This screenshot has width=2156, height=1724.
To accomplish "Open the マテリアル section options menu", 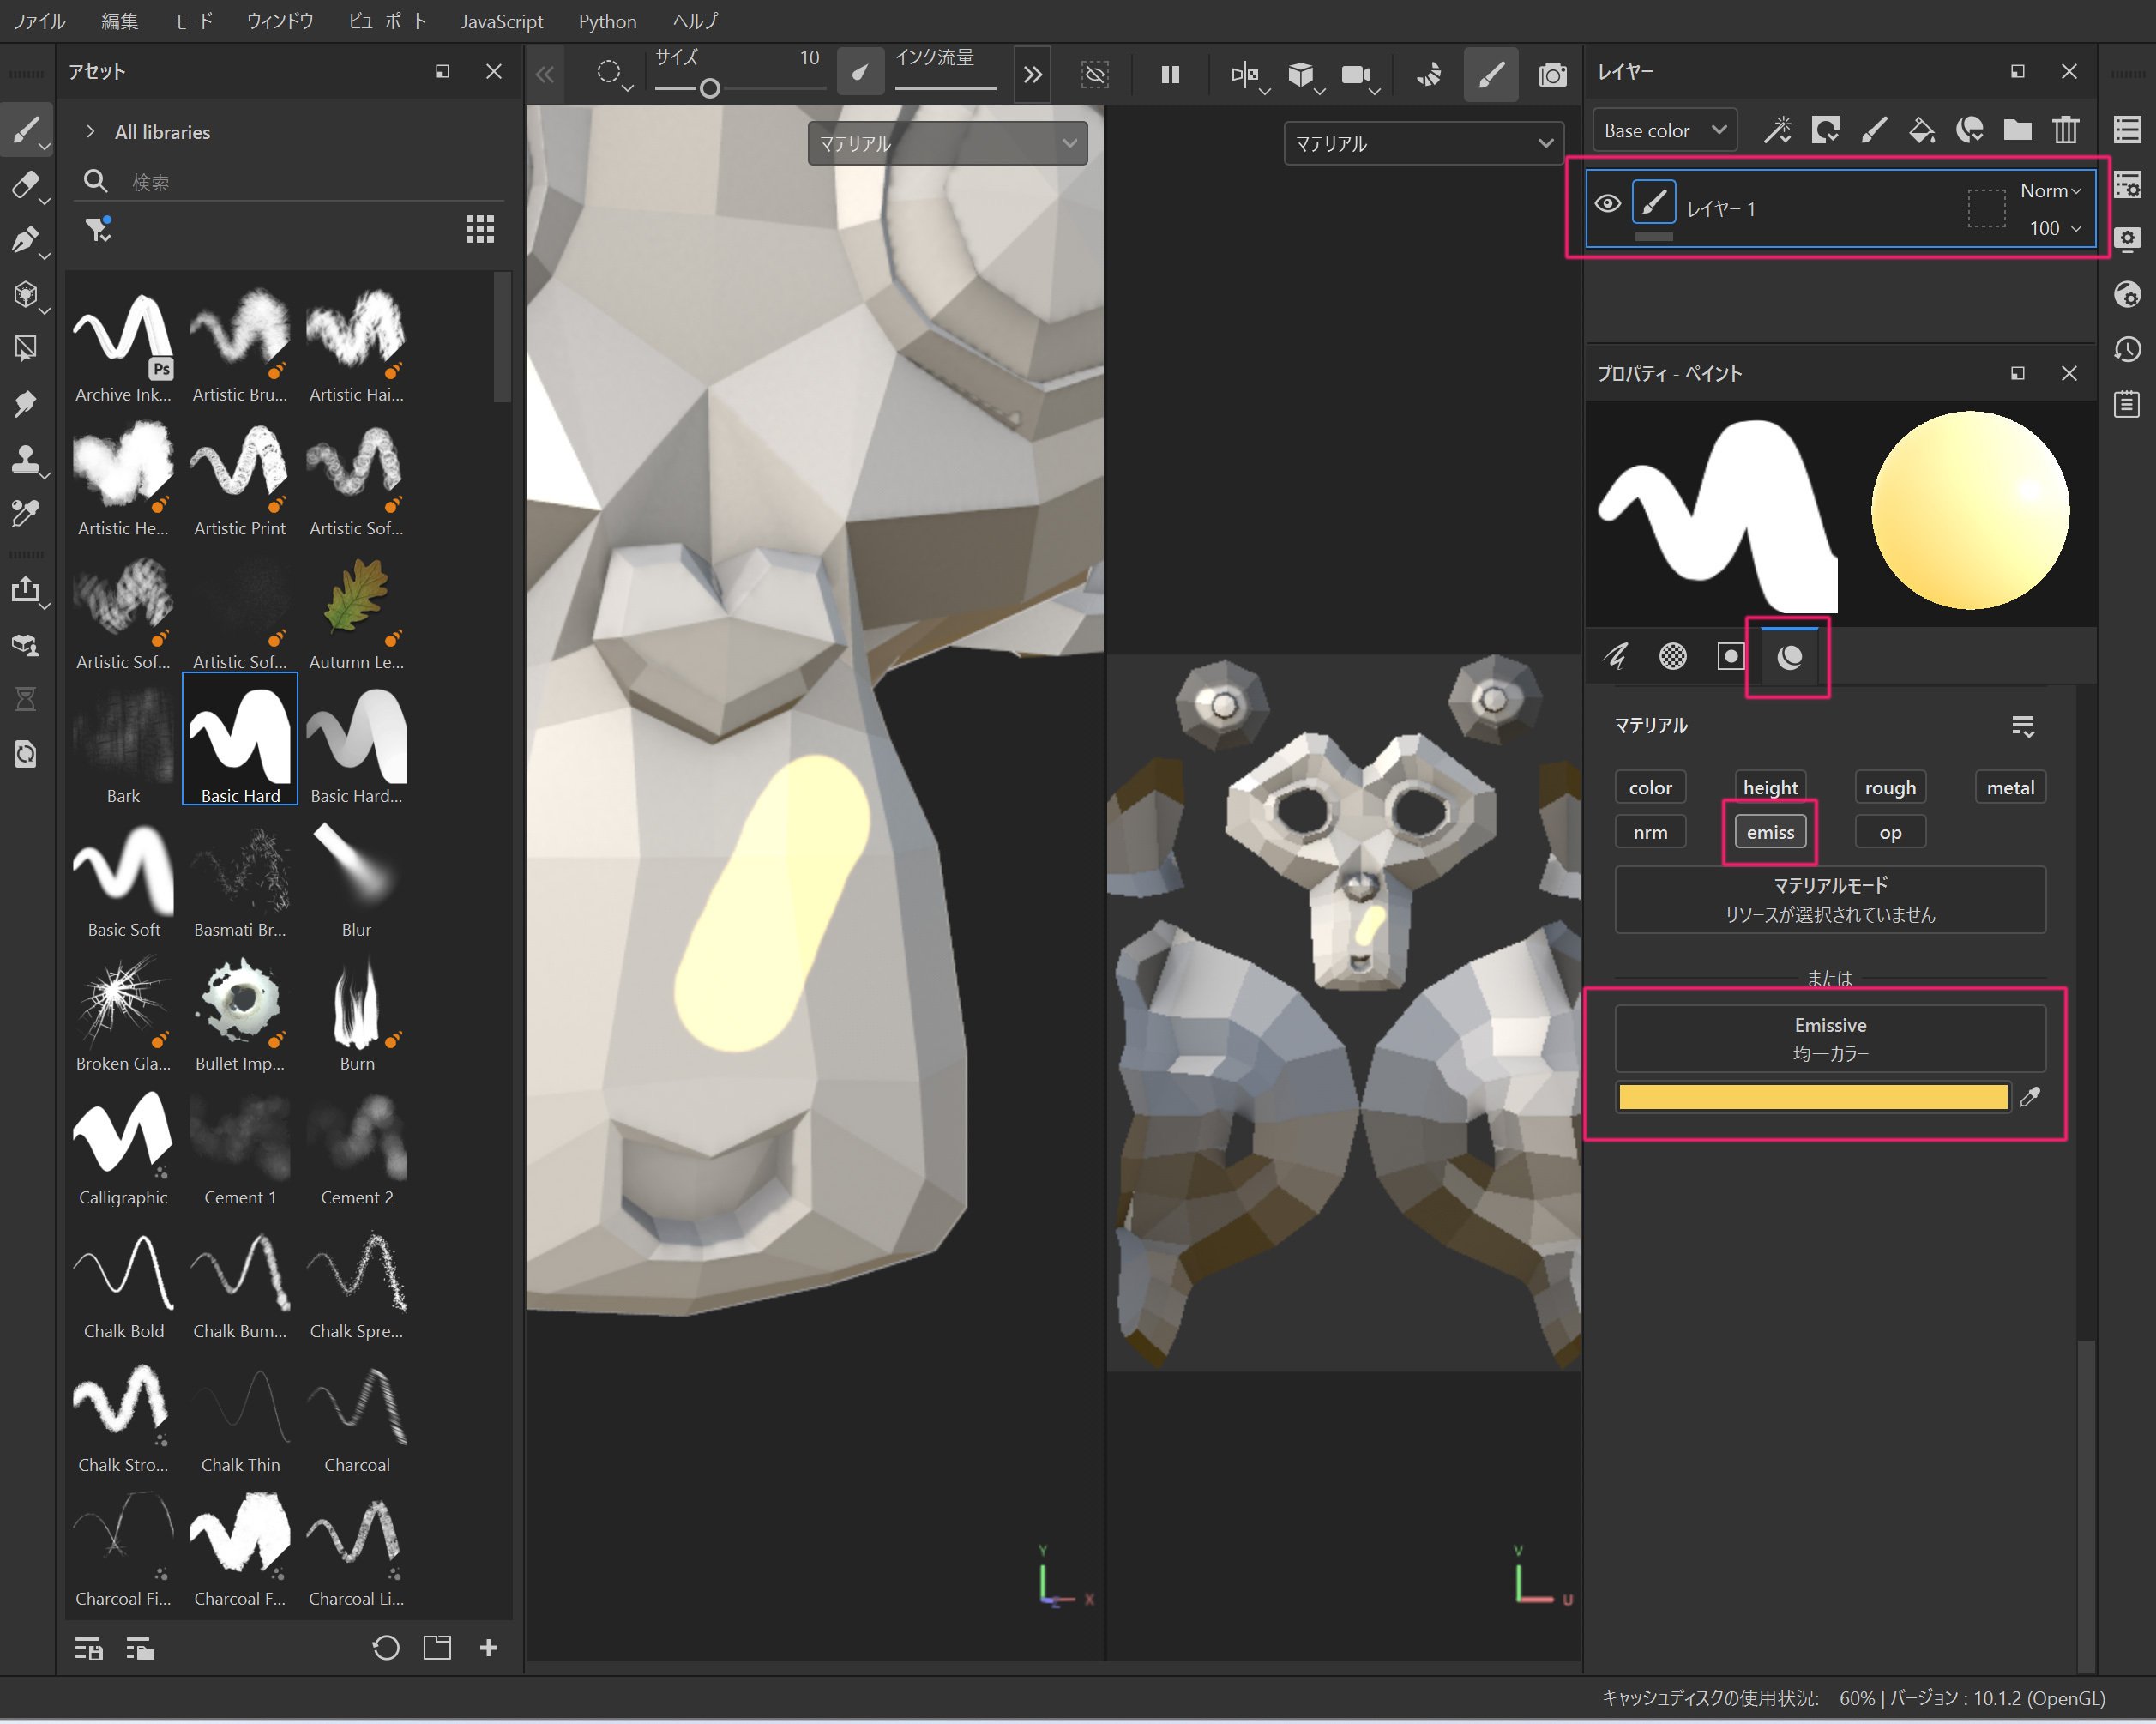I will (2022, 726).
